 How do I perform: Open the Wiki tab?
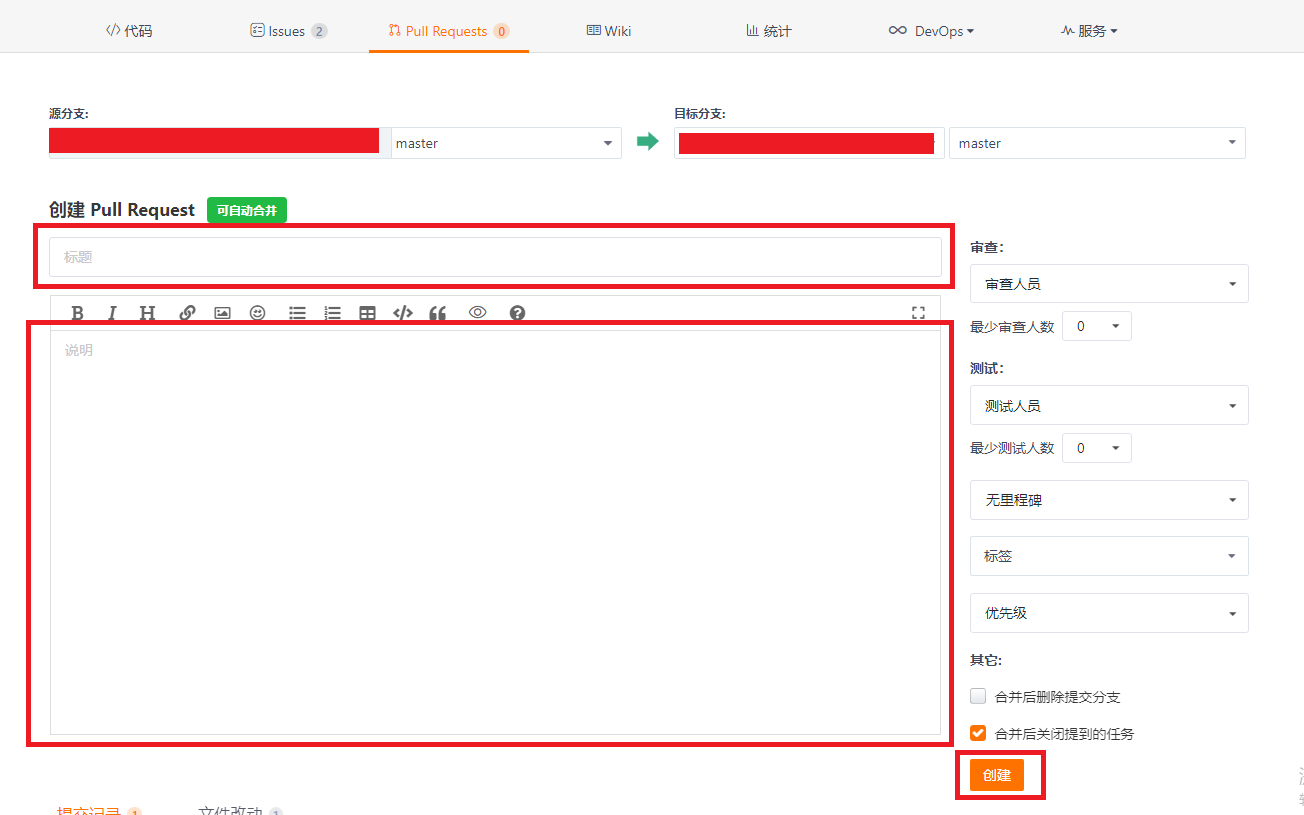(609, 31)
